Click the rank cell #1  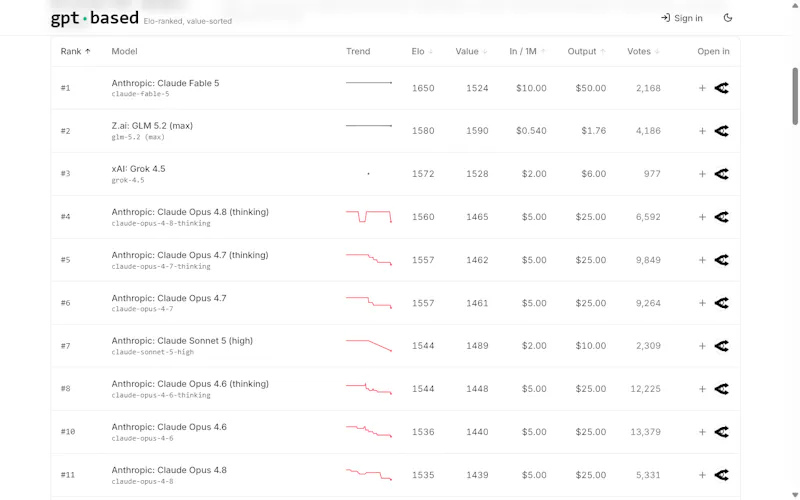pos(65,88)
